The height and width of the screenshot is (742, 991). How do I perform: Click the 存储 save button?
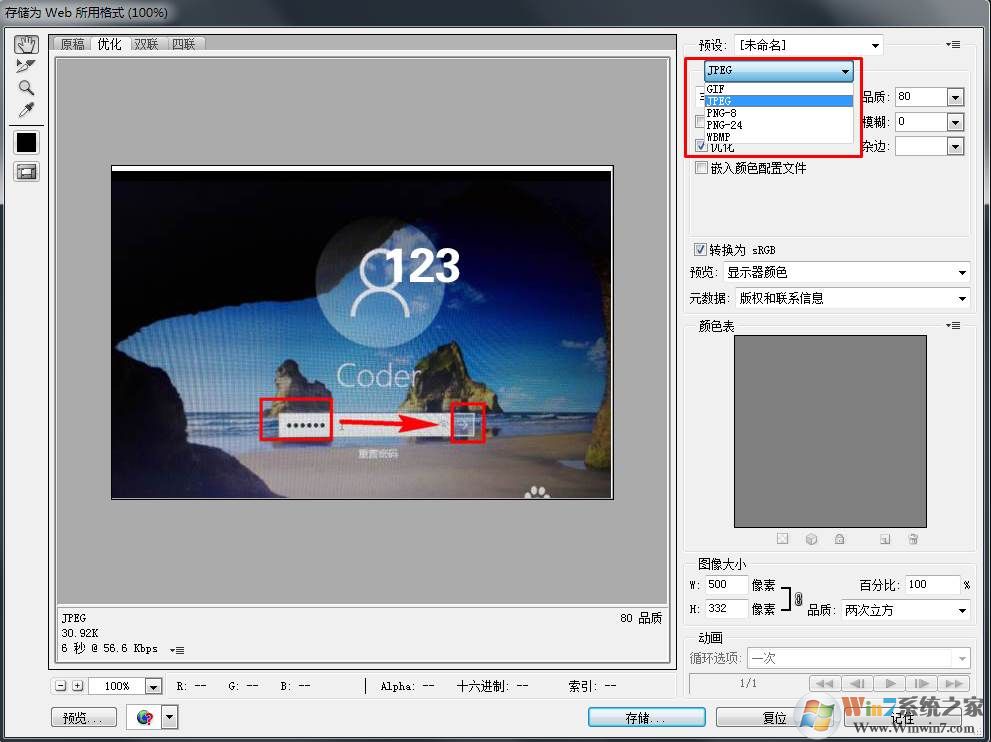(646, 717)
